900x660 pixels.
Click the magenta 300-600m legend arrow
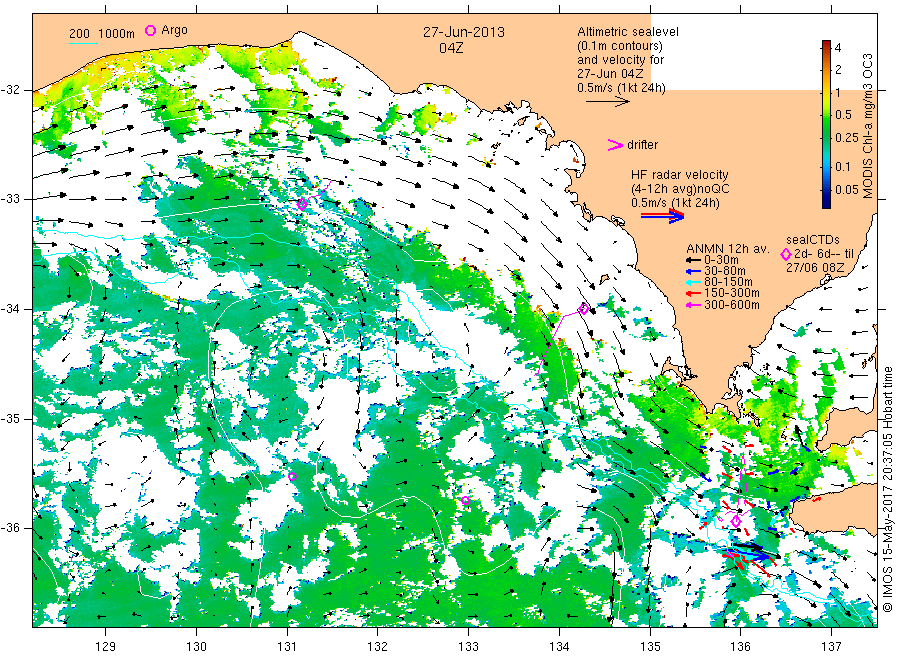point(693,305)
